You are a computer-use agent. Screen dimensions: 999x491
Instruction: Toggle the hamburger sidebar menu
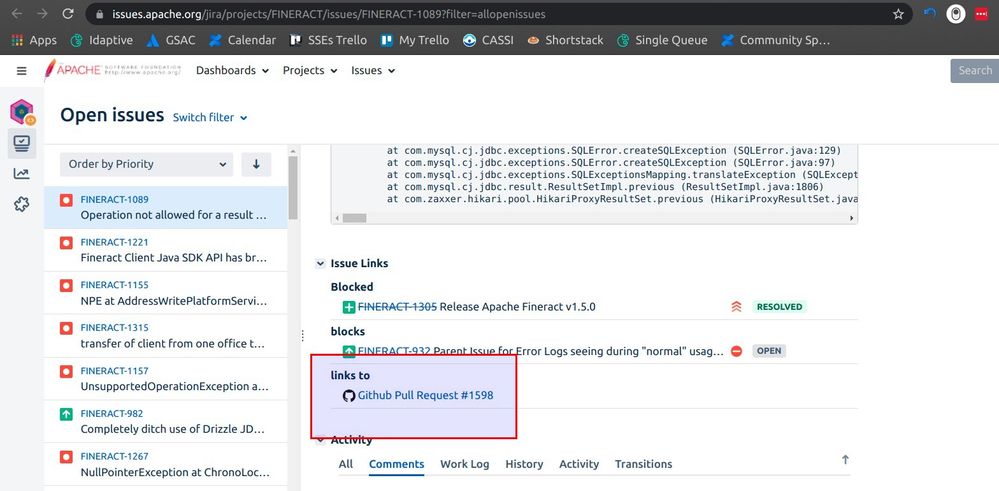pyautogui.click(x=22, y=71)
